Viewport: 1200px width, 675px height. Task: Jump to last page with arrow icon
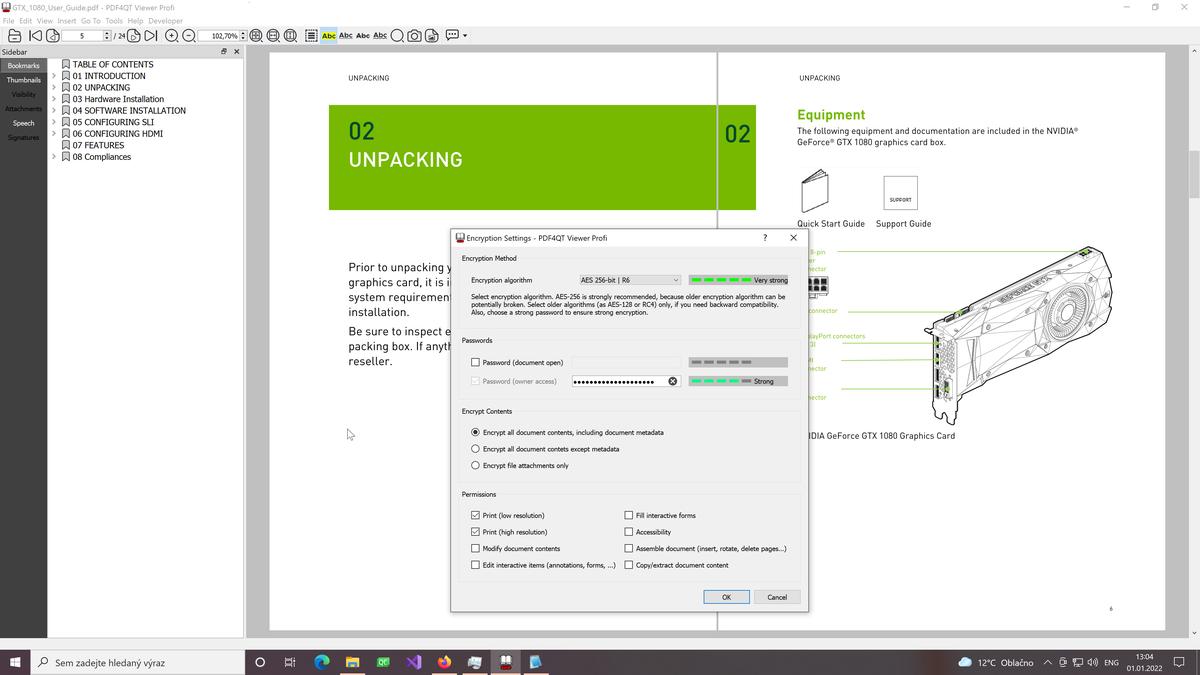[151, 35]
